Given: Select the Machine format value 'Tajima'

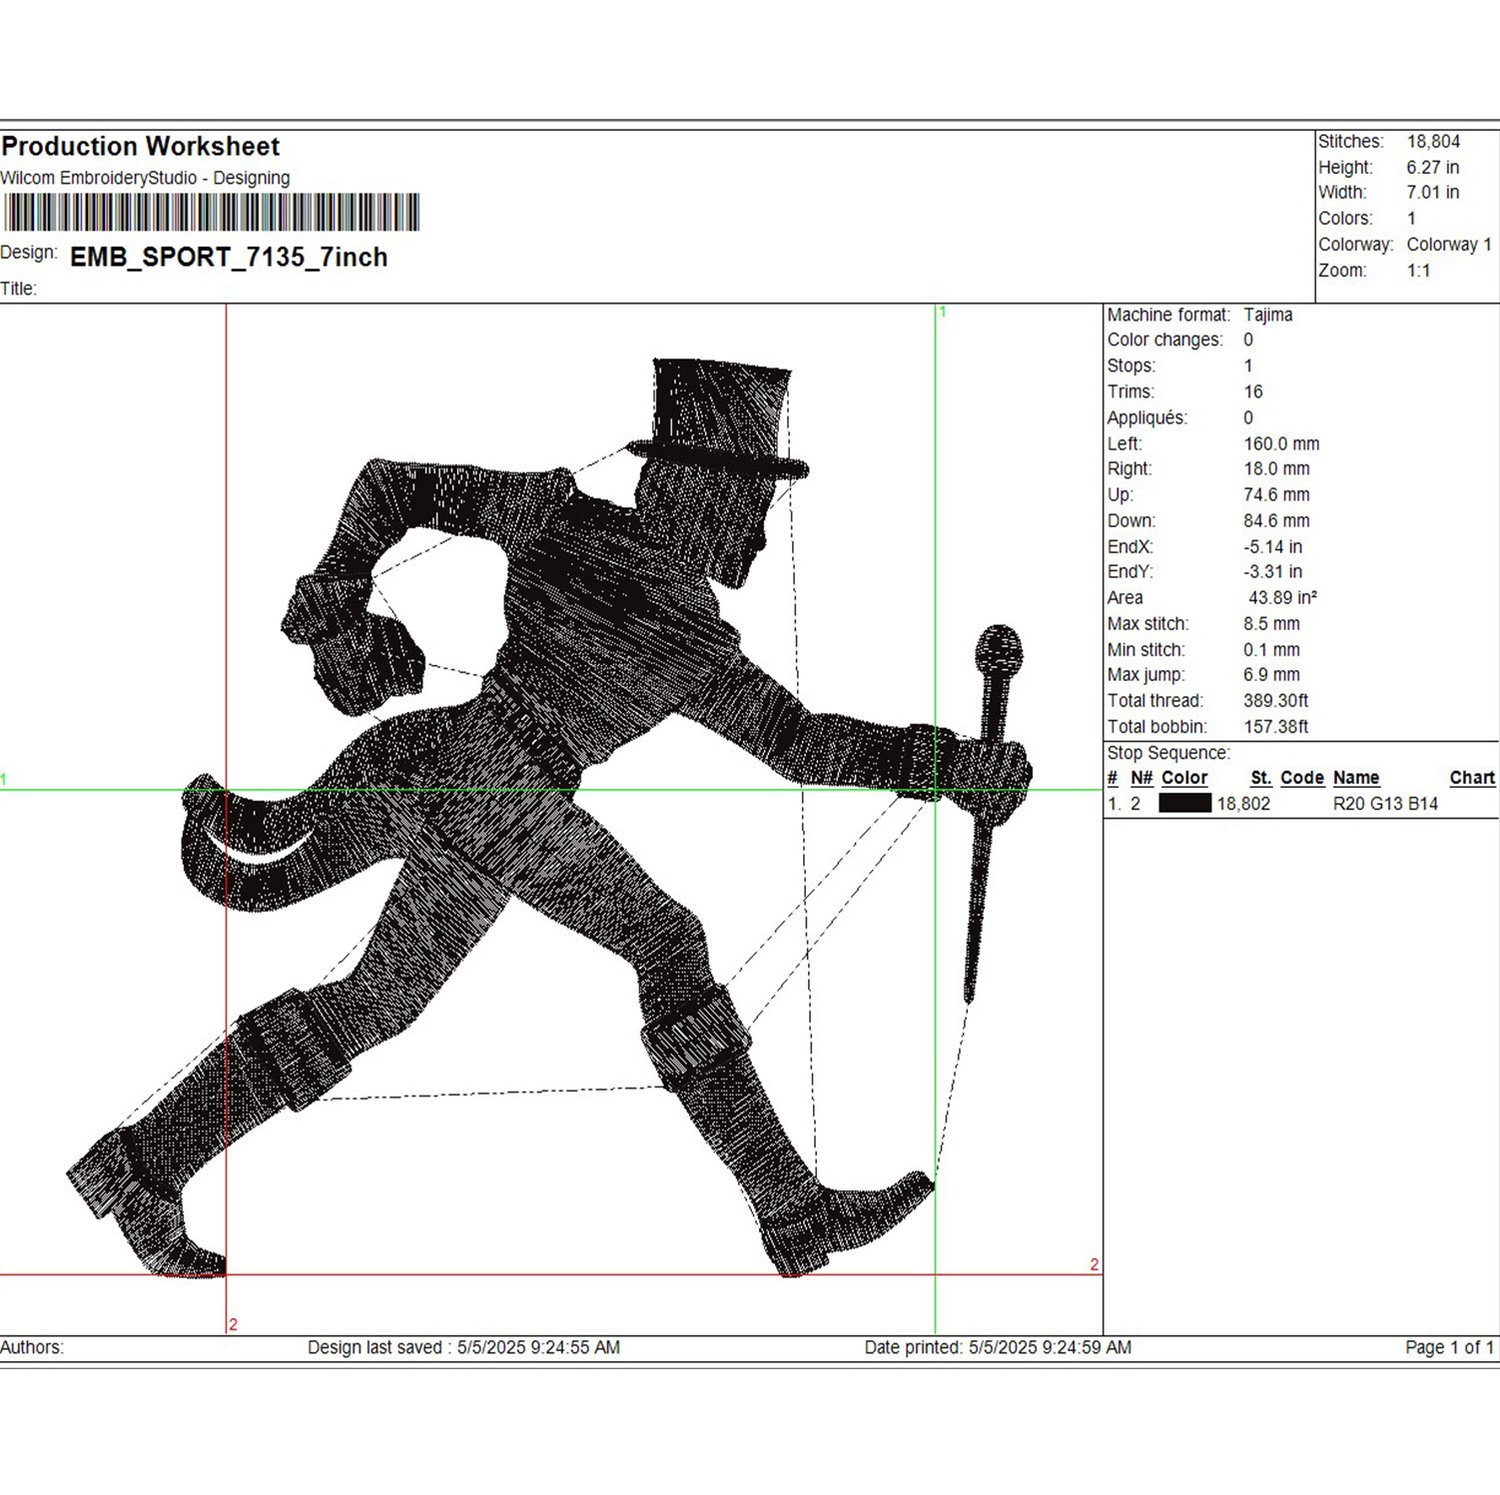Looking at the screenshot, I should [1268, 315].
